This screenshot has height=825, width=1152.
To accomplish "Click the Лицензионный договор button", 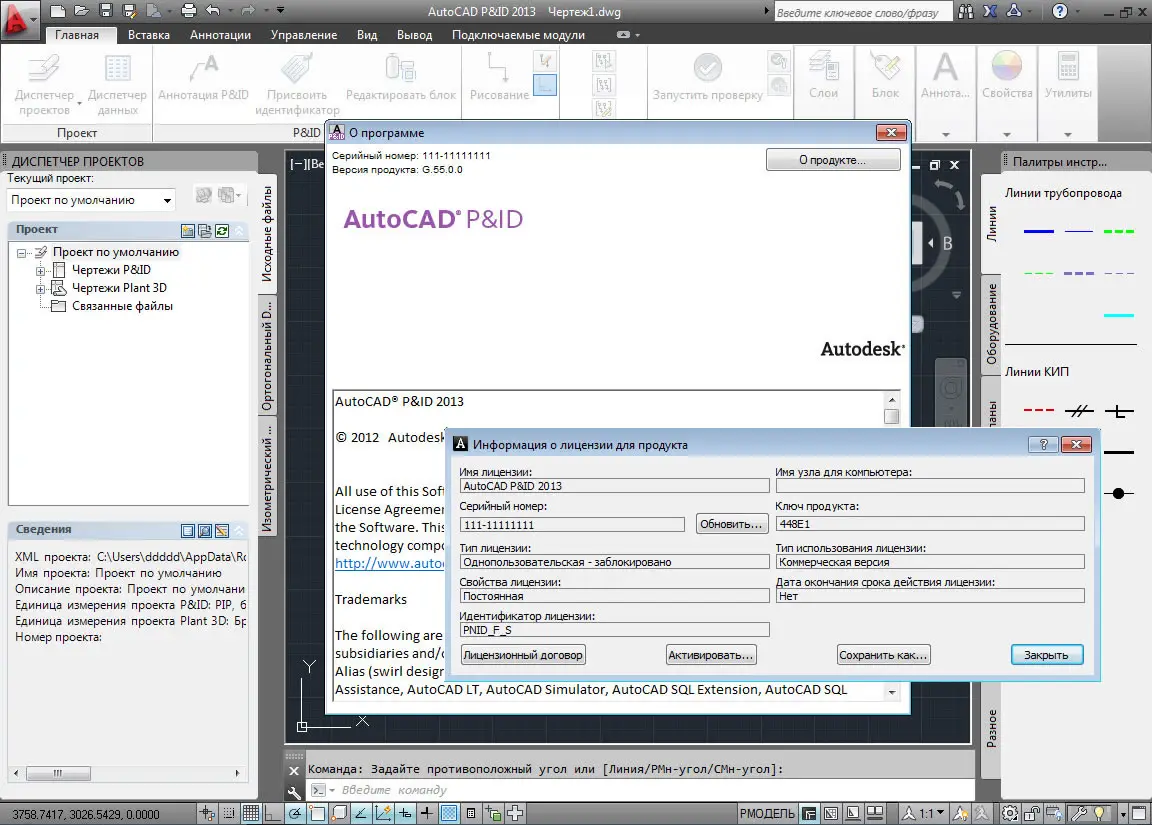I will (523, 655).
